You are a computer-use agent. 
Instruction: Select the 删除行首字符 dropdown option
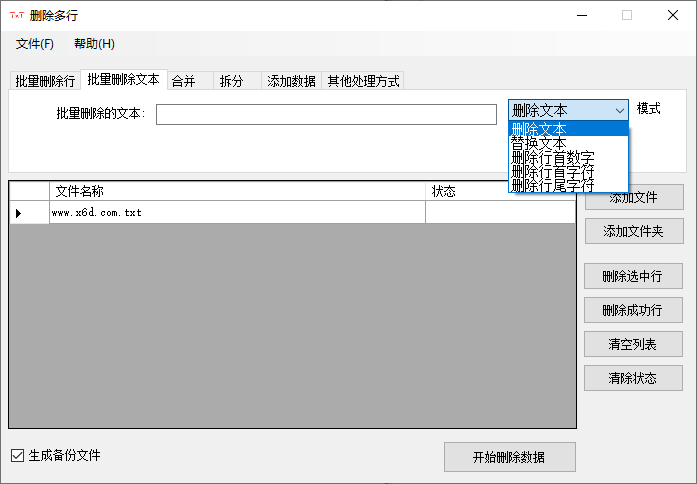[x=552, y=171]
